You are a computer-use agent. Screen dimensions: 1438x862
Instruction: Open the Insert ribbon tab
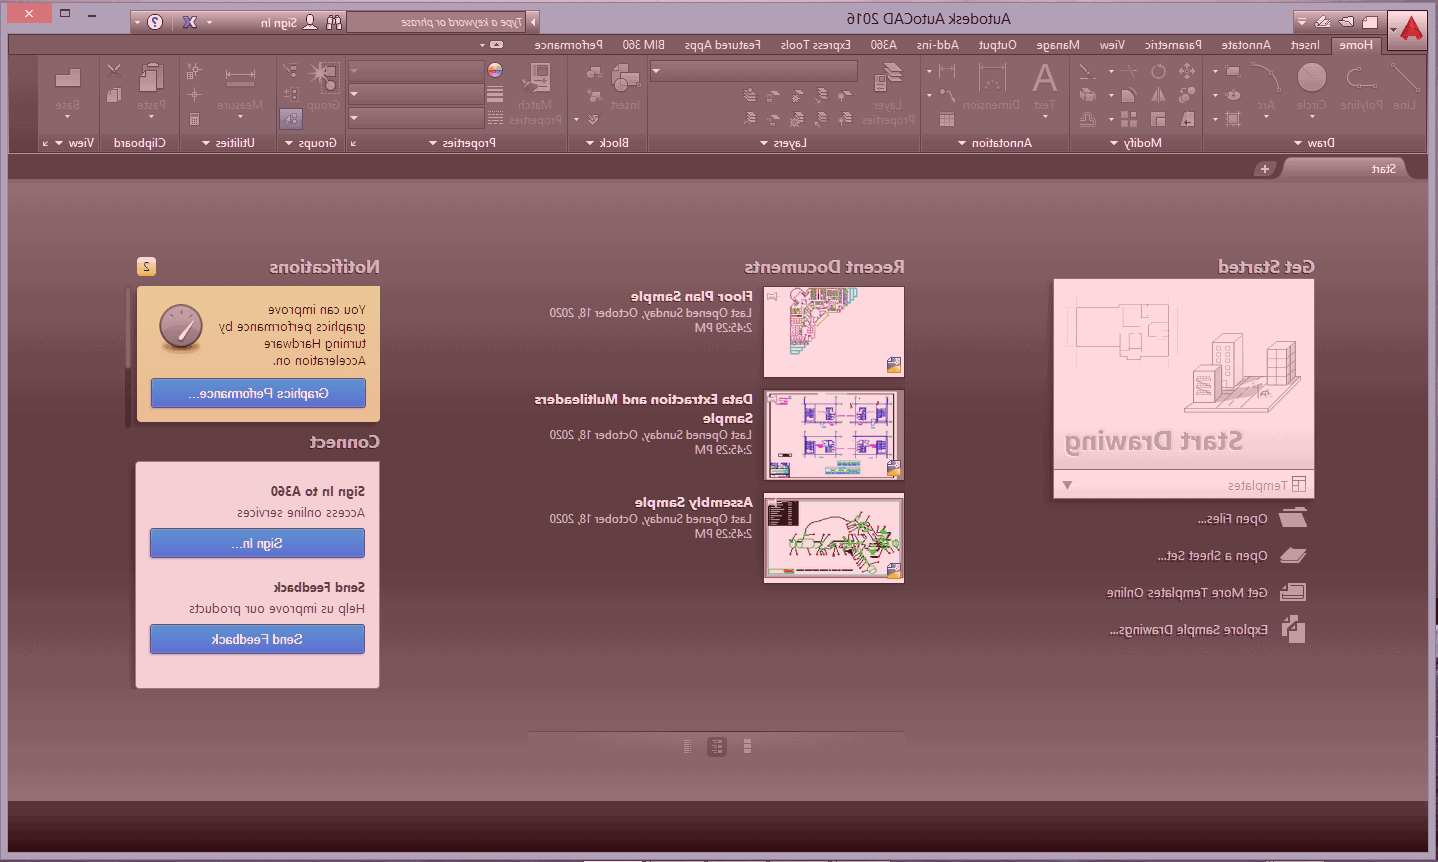(1305, 45)
